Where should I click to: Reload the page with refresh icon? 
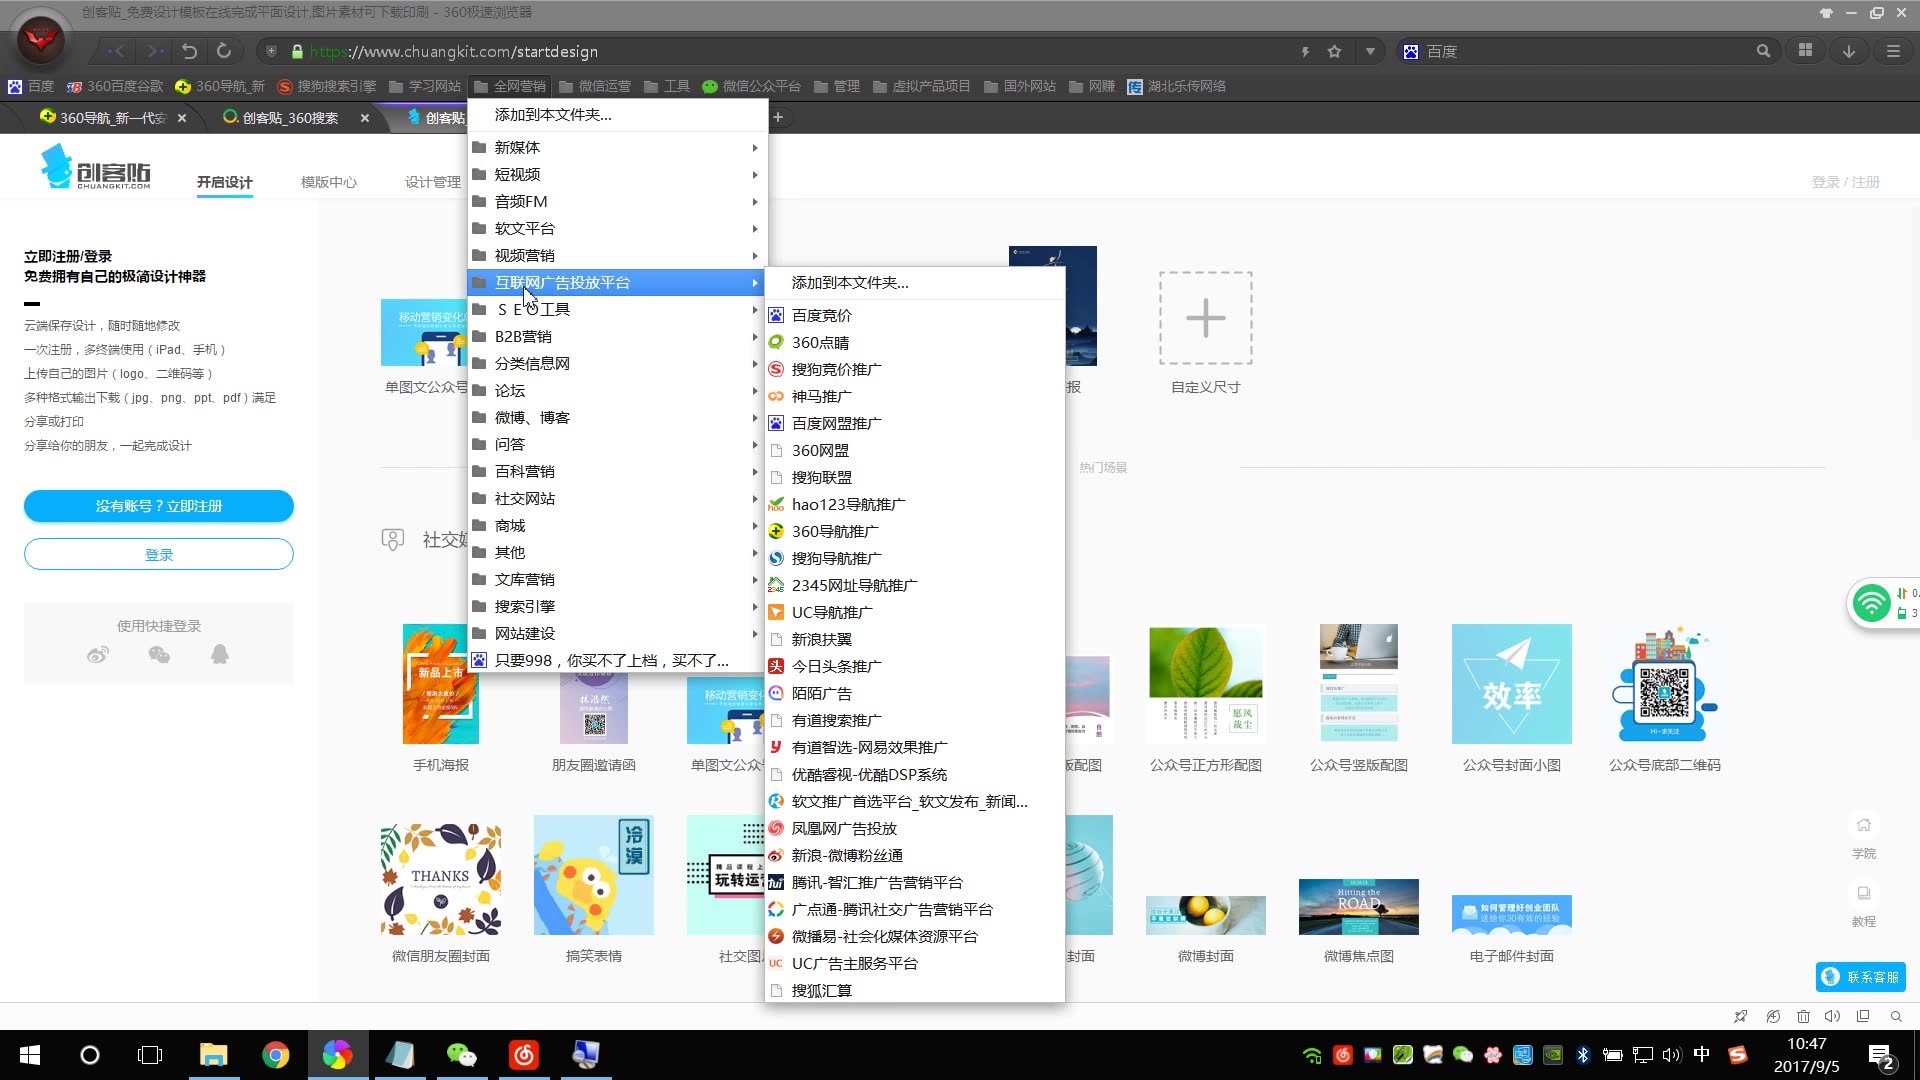coord(224,51)
